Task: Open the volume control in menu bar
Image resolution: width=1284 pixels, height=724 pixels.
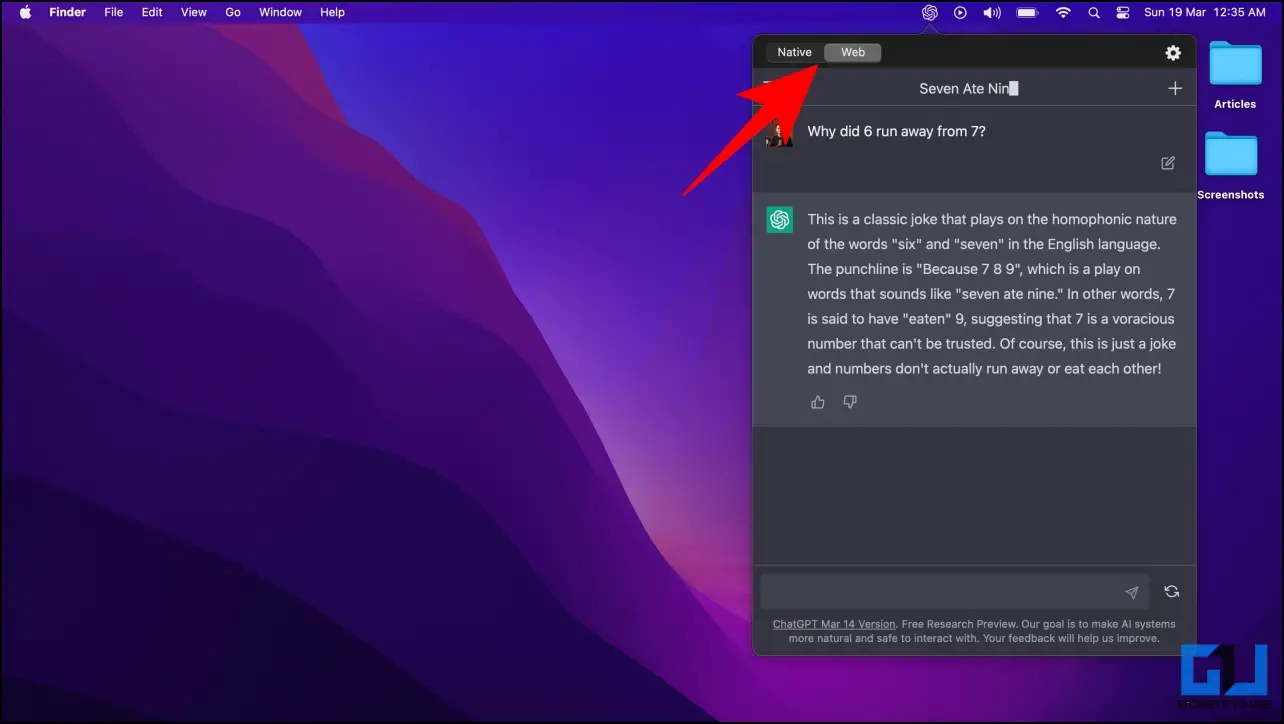Action: coord(992,12)
